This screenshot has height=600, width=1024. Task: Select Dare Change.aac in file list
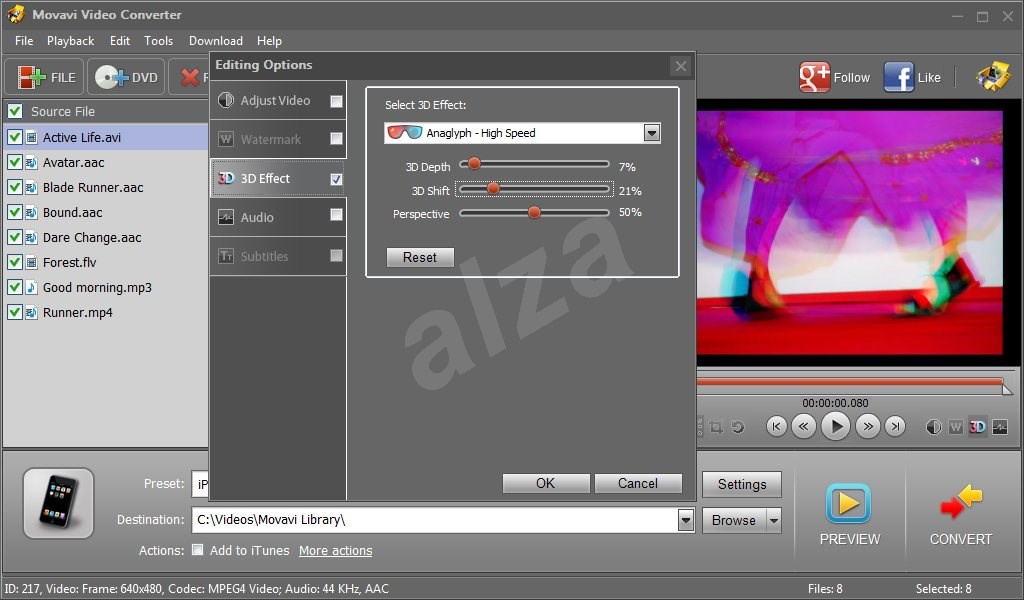pyautogui.click(x=91, y=238)
